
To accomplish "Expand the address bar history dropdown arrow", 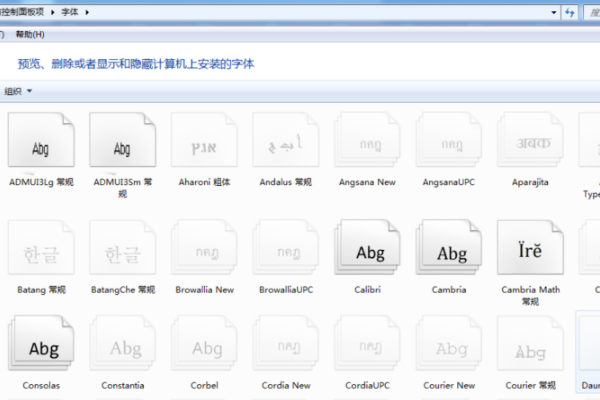I will (x=554, y=13).
